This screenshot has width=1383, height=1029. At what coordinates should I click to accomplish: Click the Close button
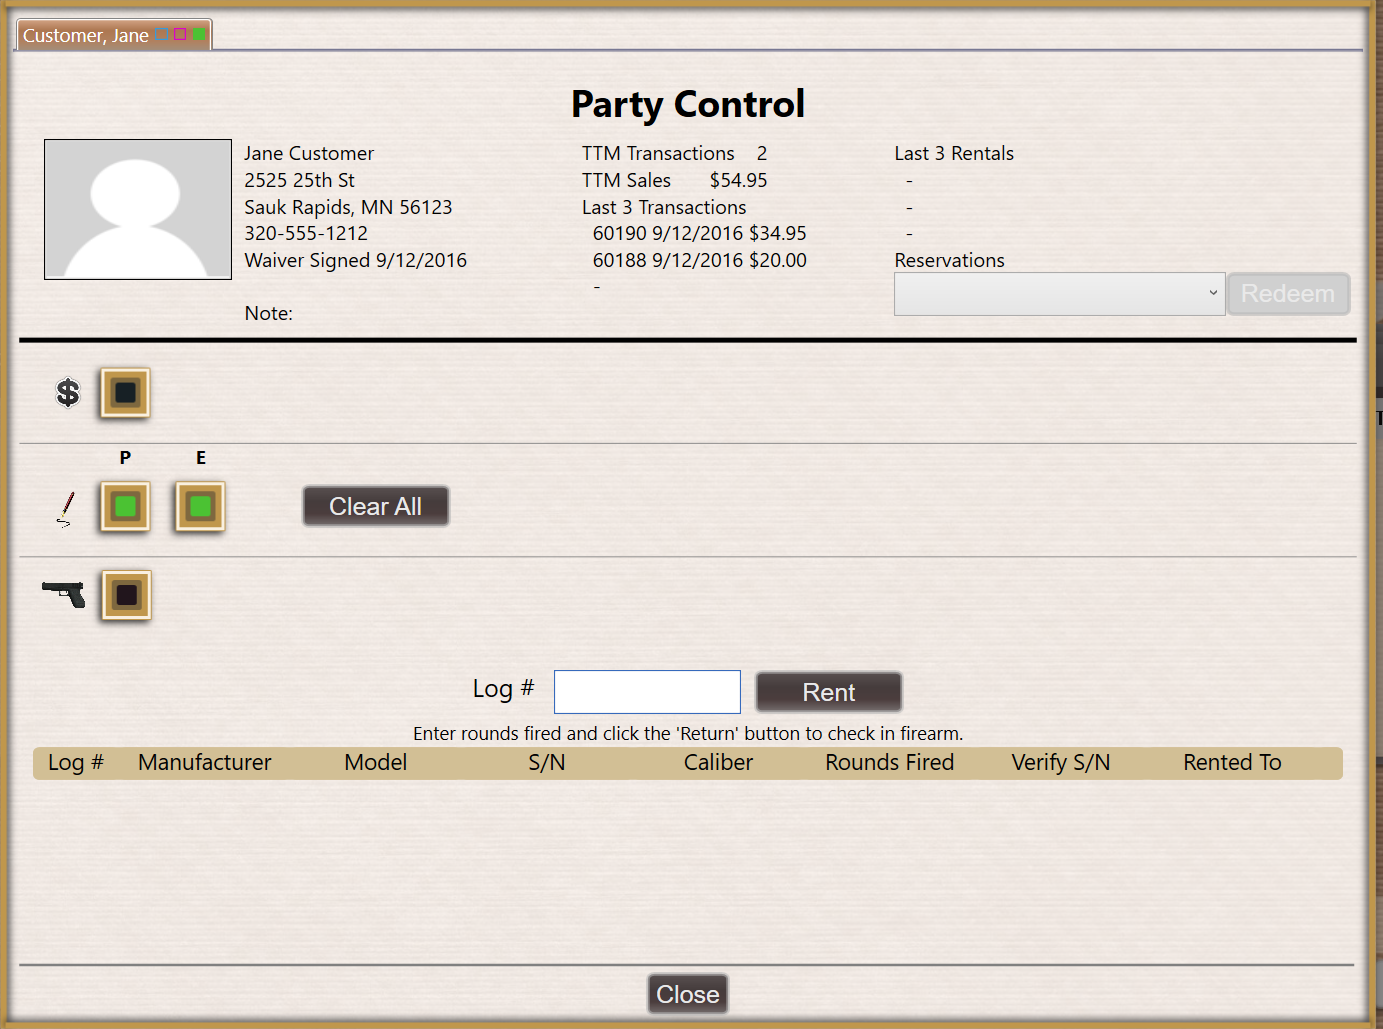tap(688, 994)
